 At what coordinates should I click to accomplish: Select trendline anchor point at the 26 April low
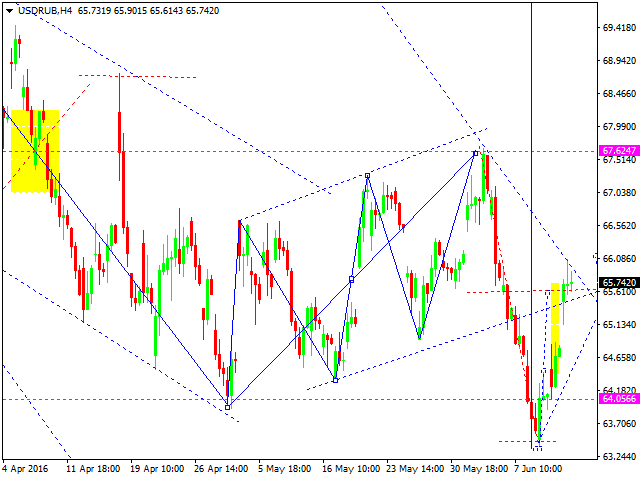click(x=227, y=407)
